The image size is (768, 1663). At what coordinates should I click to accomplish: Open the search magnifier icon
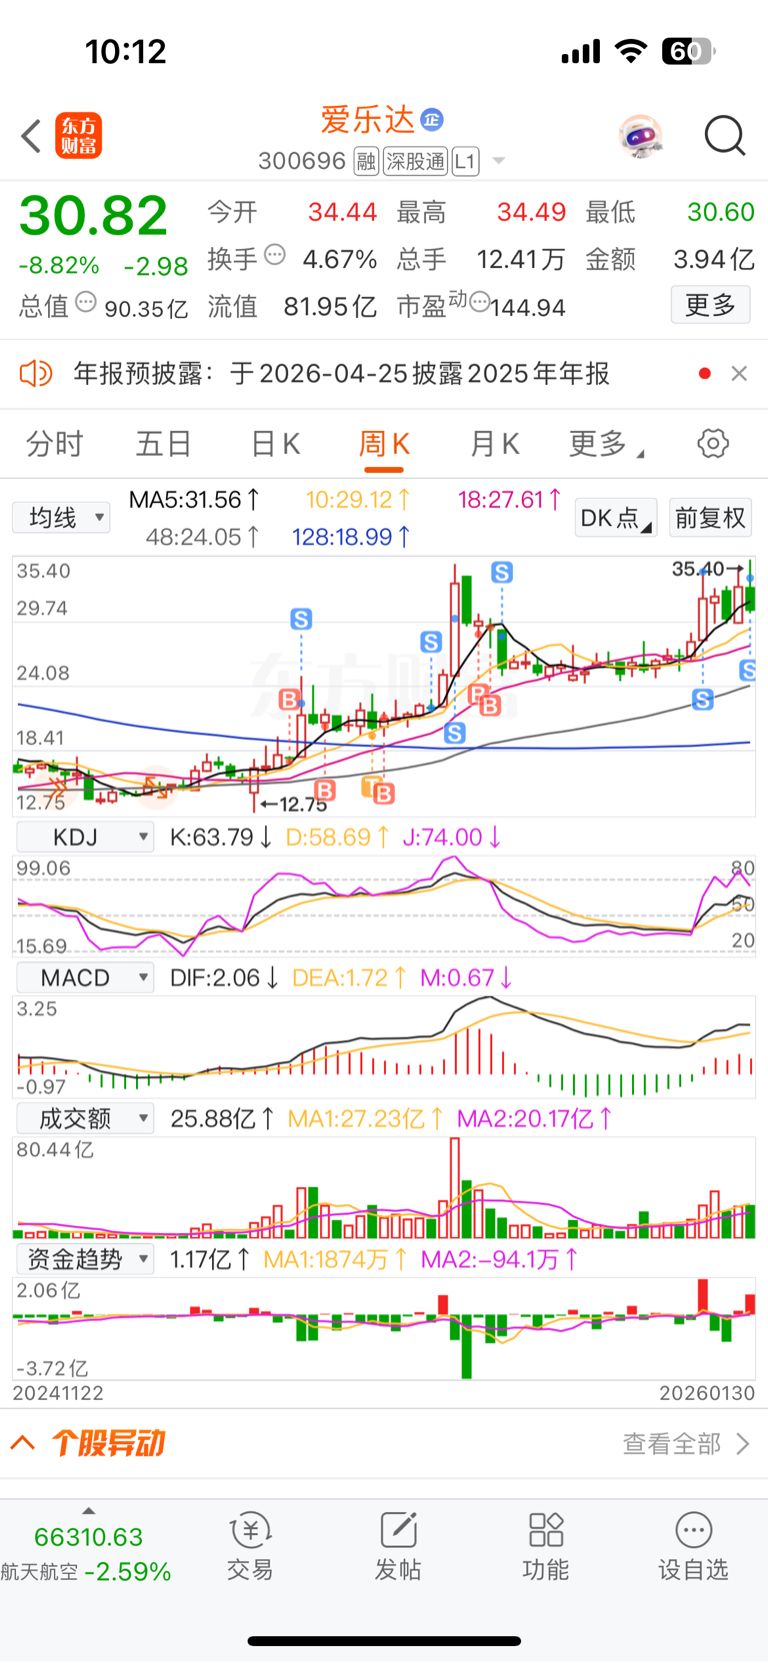pyautogui.click(x=725, y=136)
